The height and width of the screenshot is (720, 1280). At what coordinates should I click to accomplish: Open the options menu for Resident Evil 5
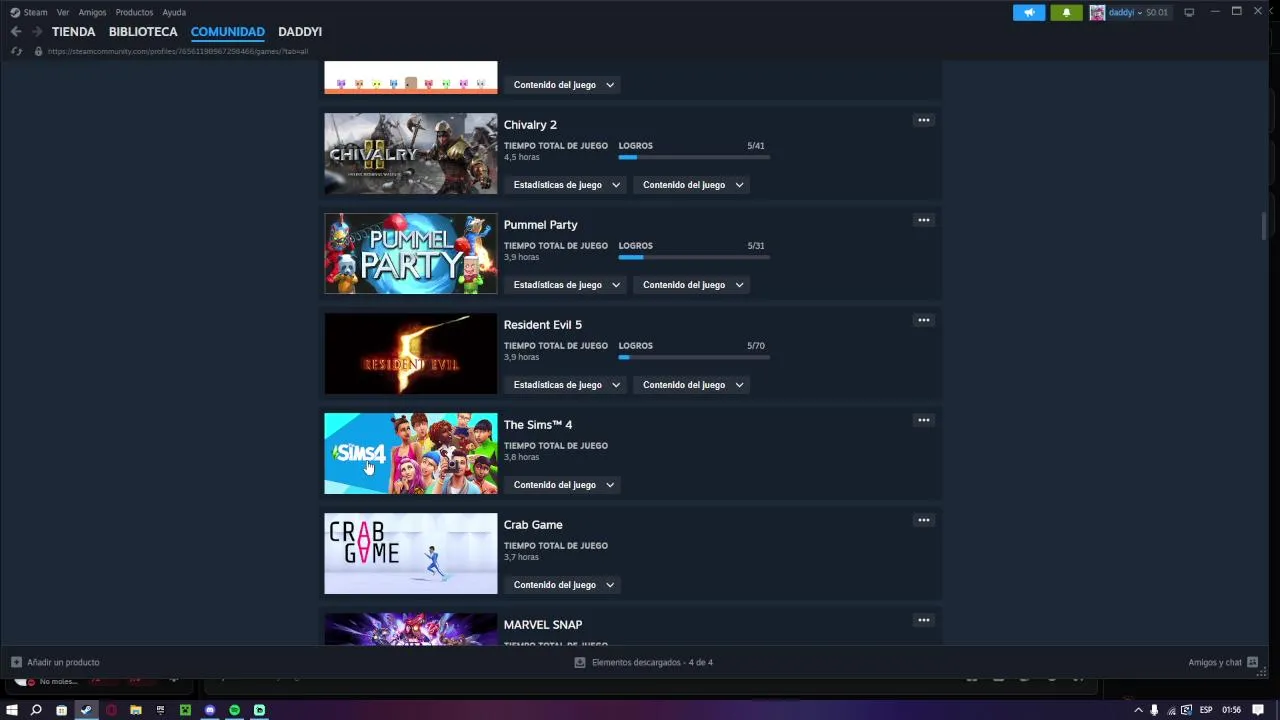tap(924, 320)
